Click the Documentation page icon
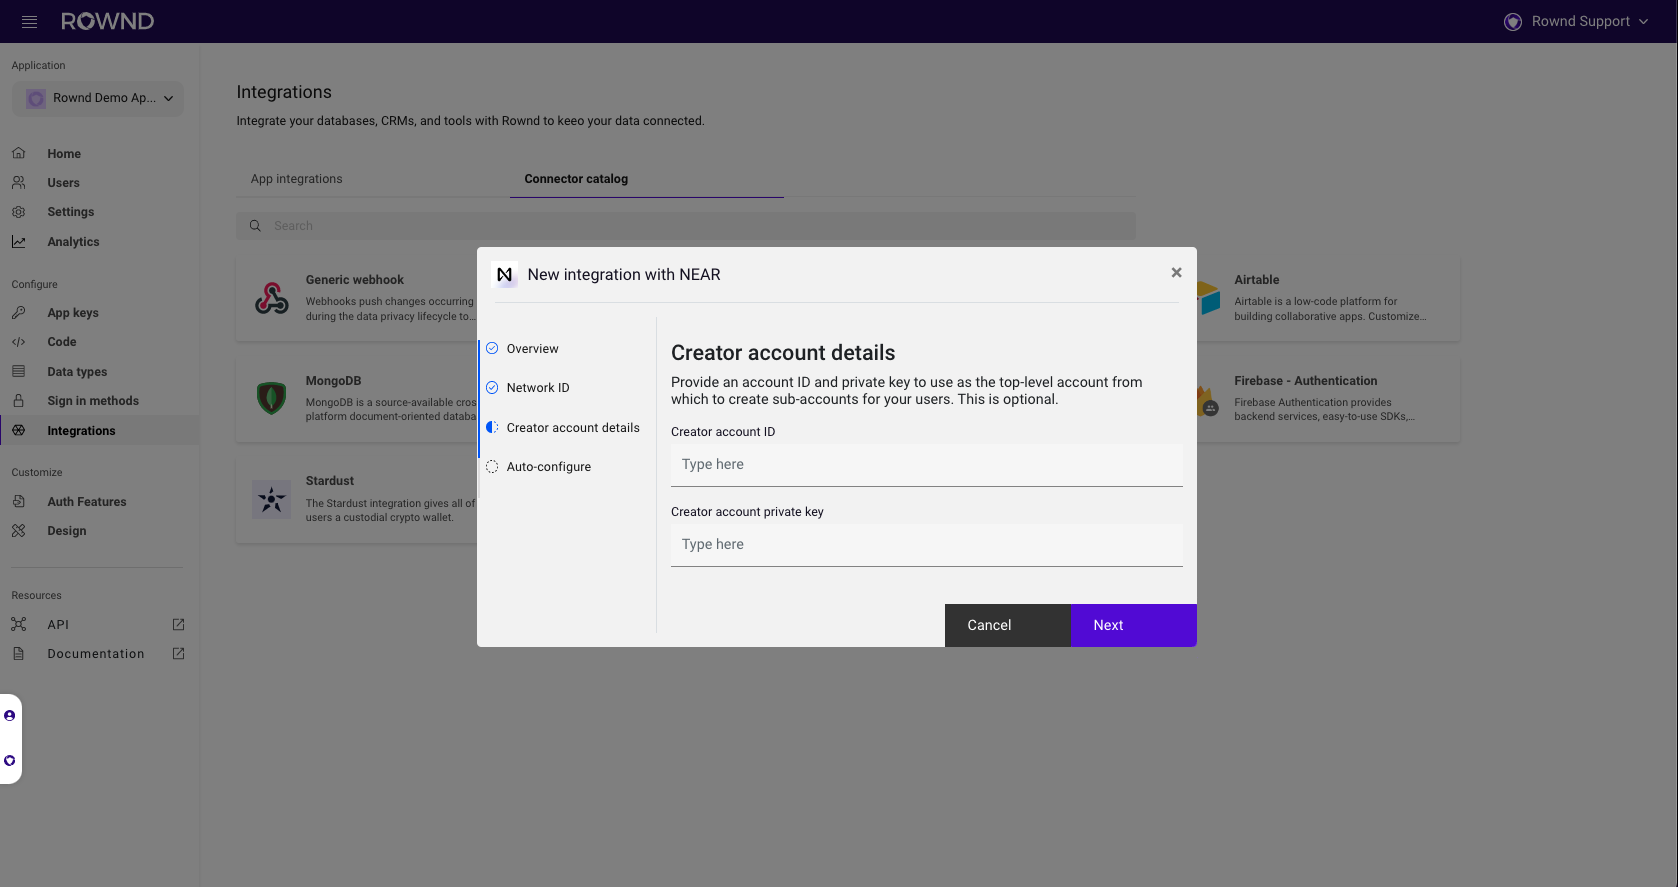This screenshot has width=1678, height=887. click(19, 653)
